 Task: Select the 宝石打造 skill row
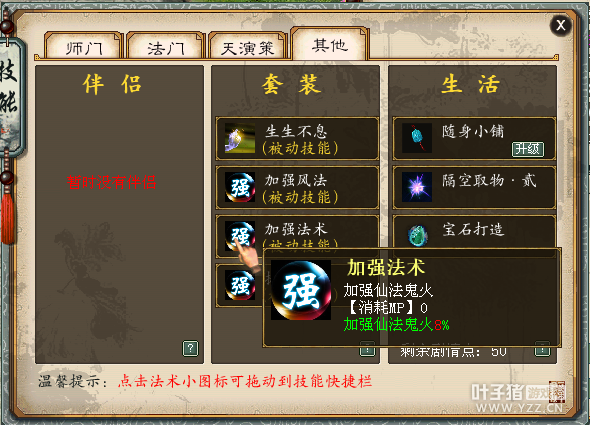(x=474, y=232)
